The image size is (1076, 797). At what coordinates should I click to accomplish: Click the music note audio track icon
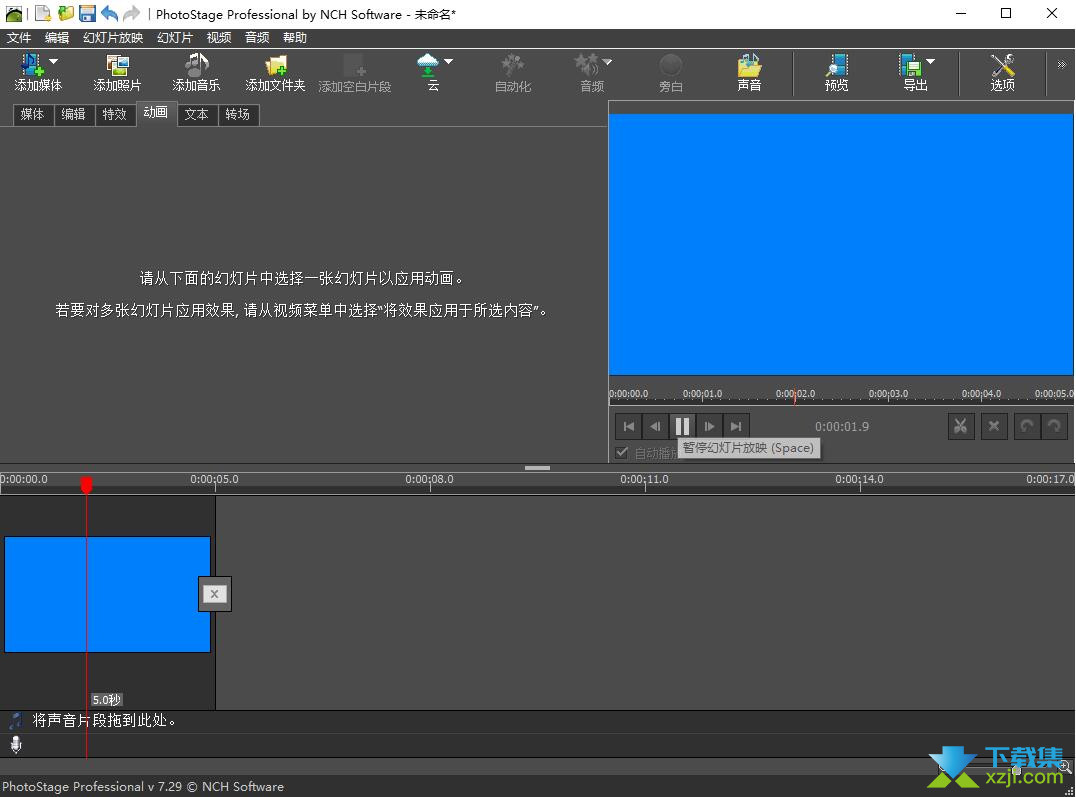(15, 720)
